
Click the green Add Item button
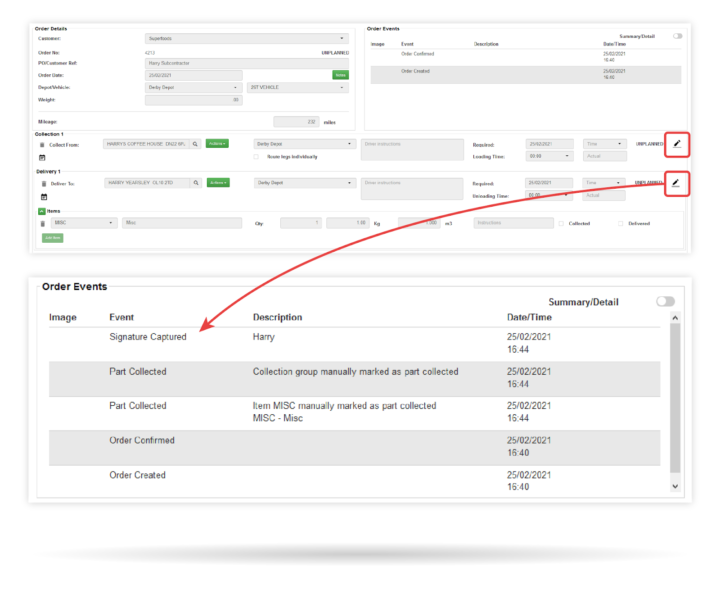[x=53, y=238]
